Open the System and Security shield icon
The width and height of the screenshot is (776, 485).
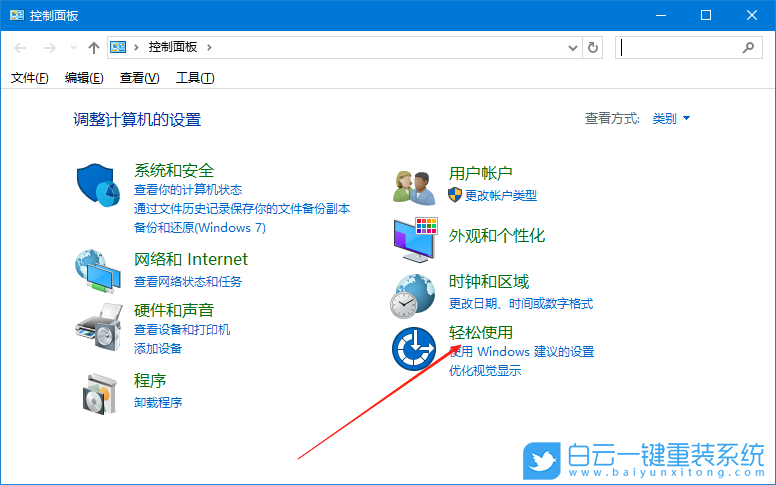click(98, 185)
